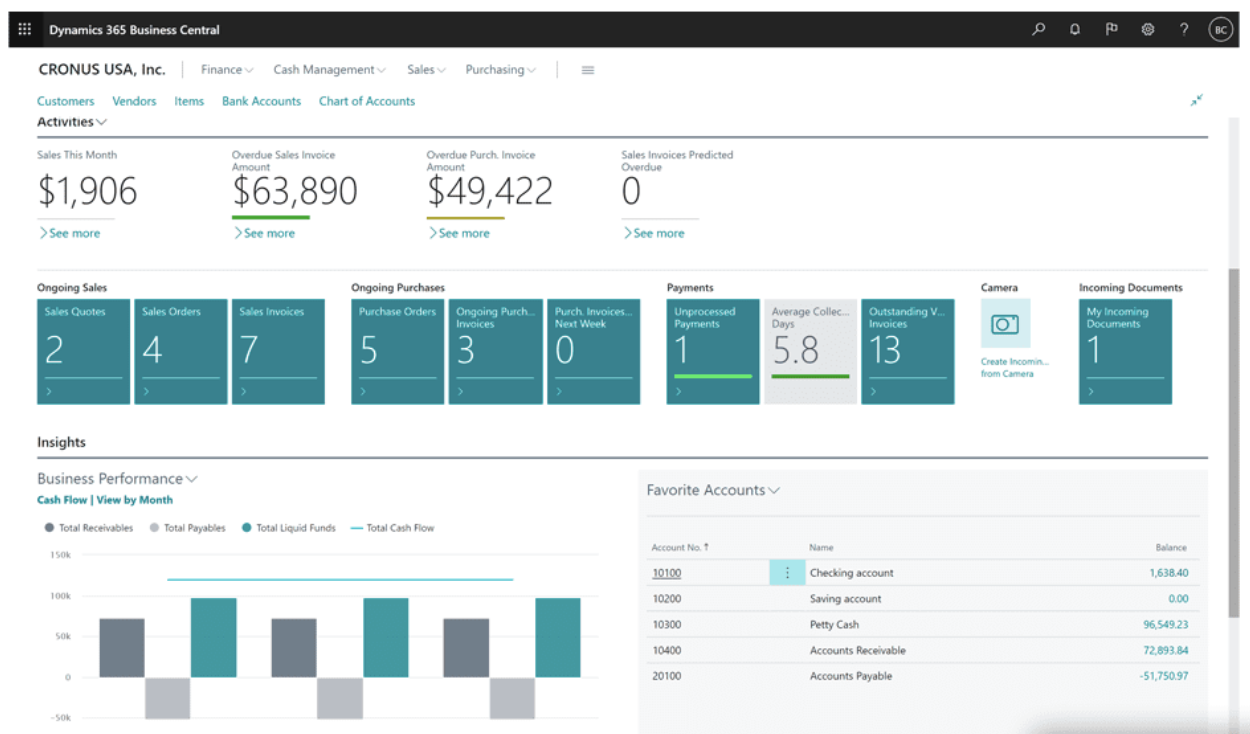This screenshot has height=734, width=1250.
Task: Expand the Activities section dropdown
Action: click(x=103, y=122)
